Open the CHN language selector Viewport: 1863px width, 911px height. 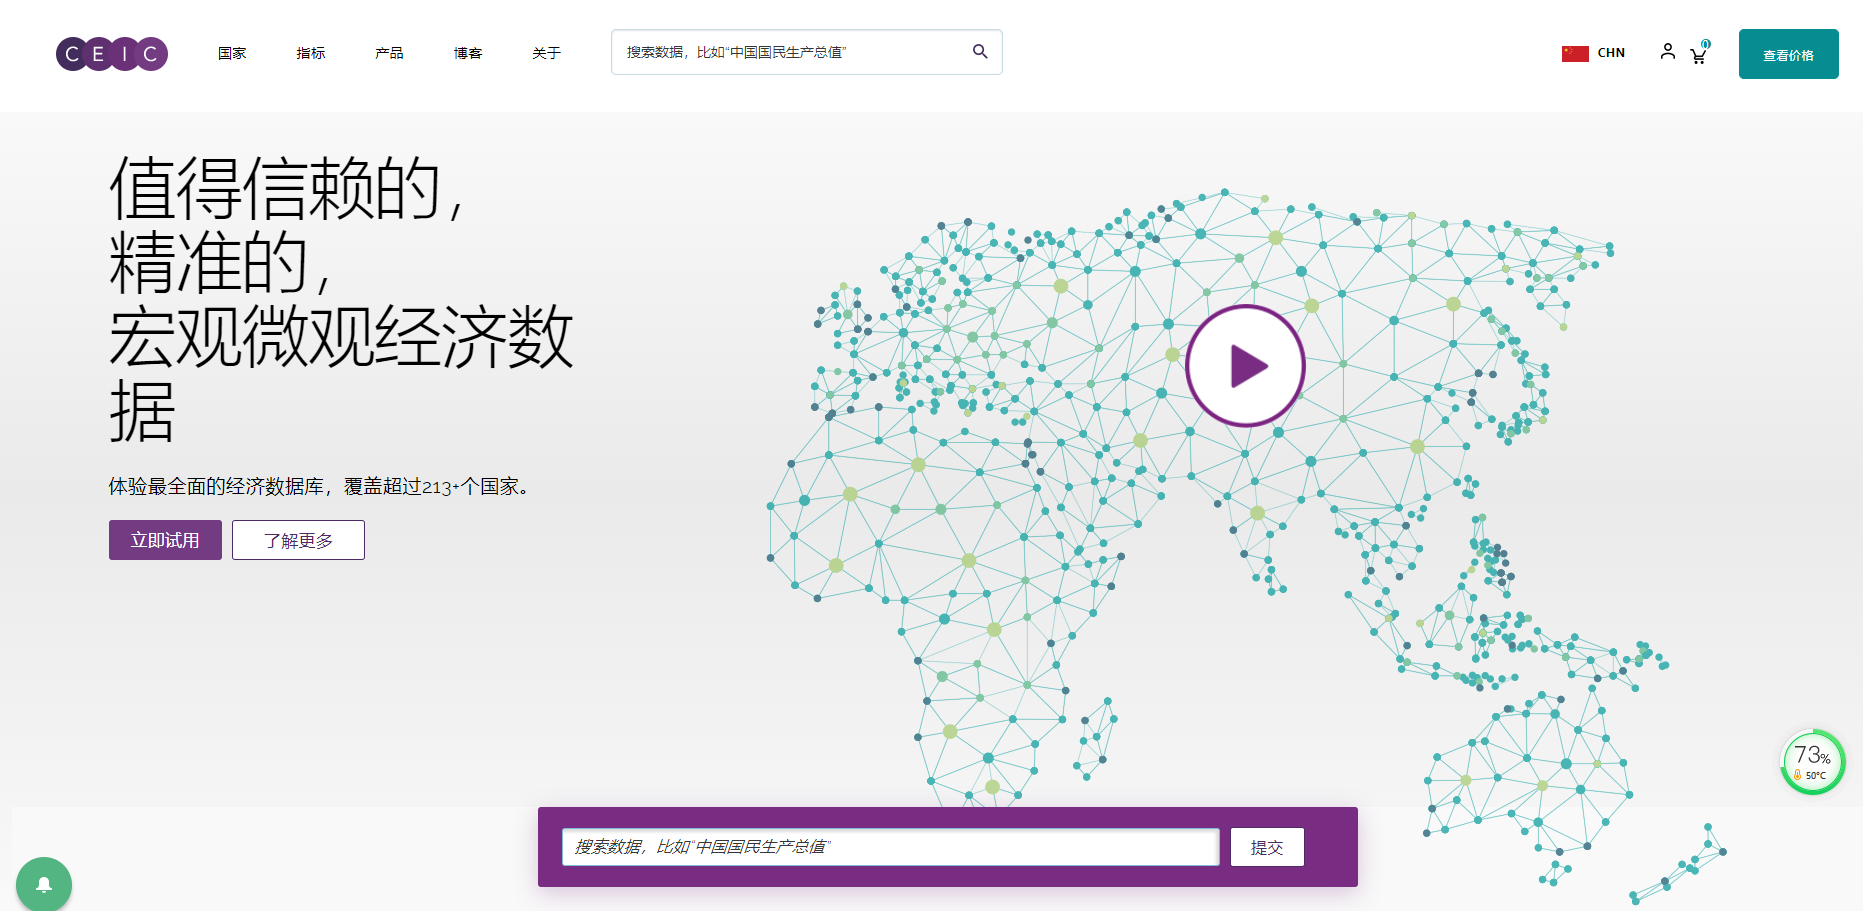pos(1610,53)
